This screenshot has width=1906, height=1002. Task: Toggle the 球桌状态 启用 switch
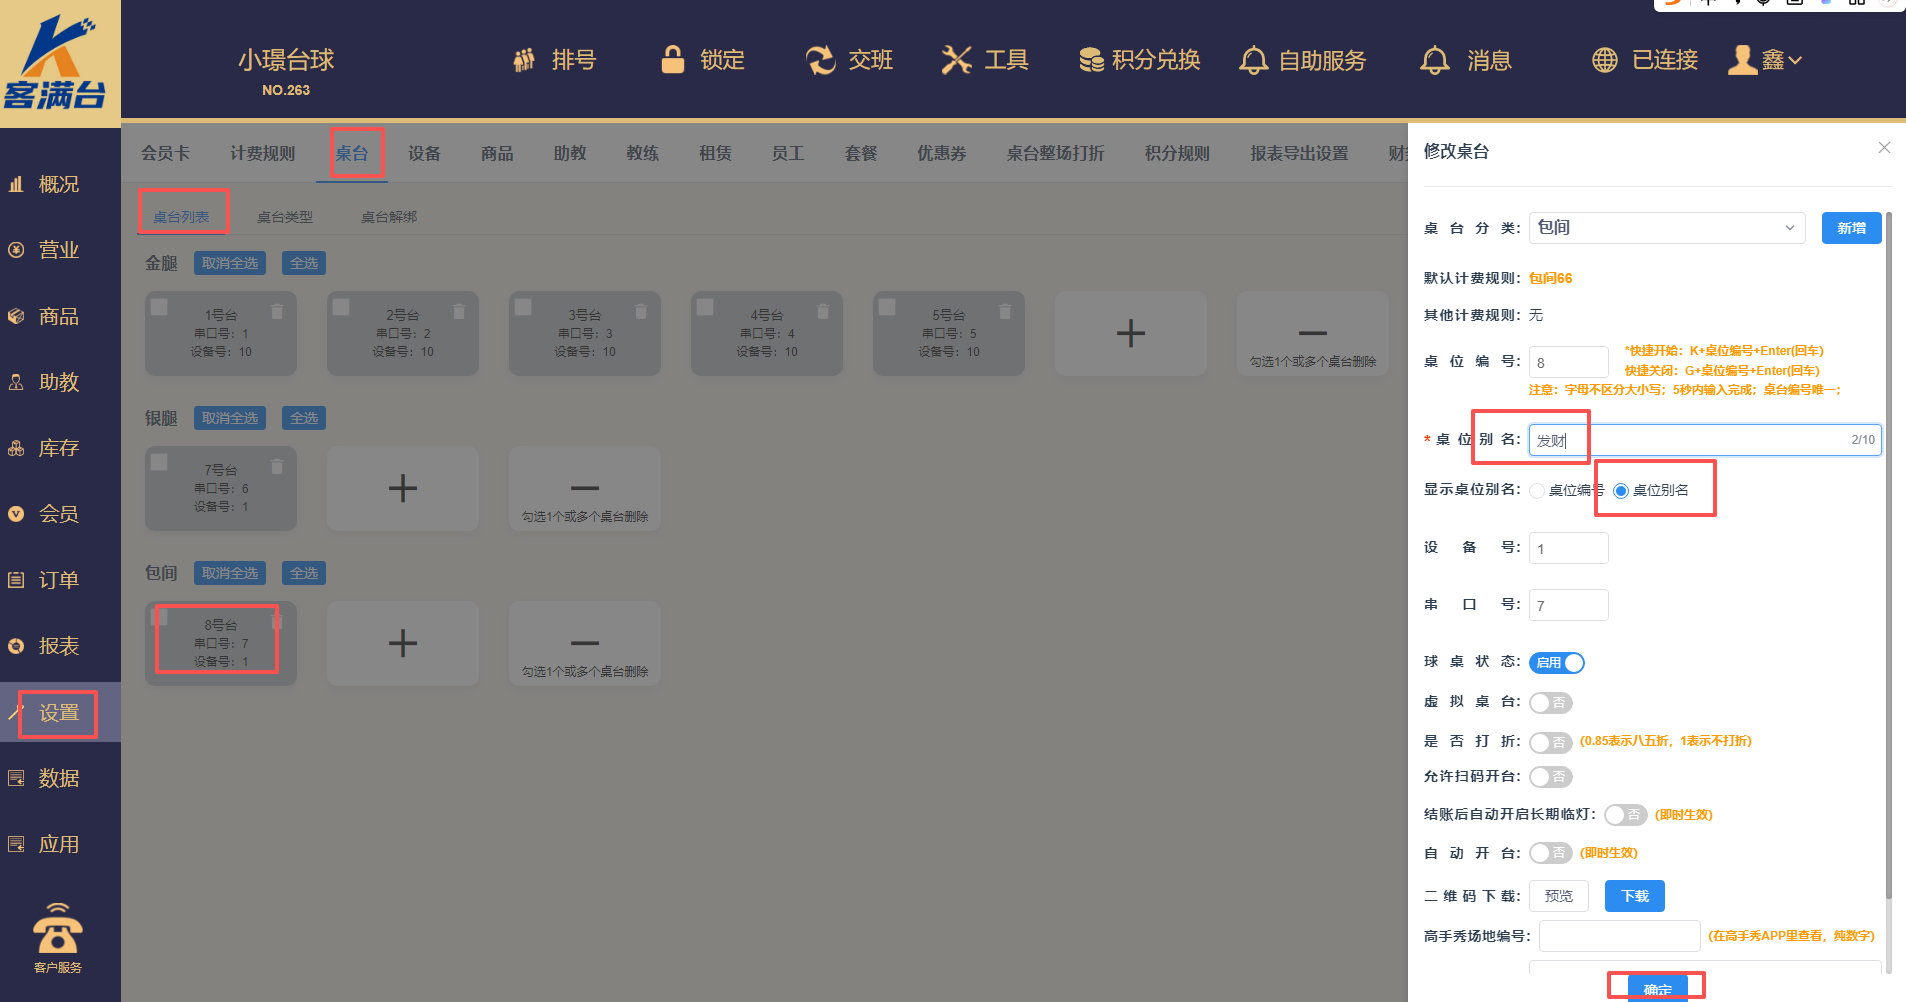(1556, 663)
